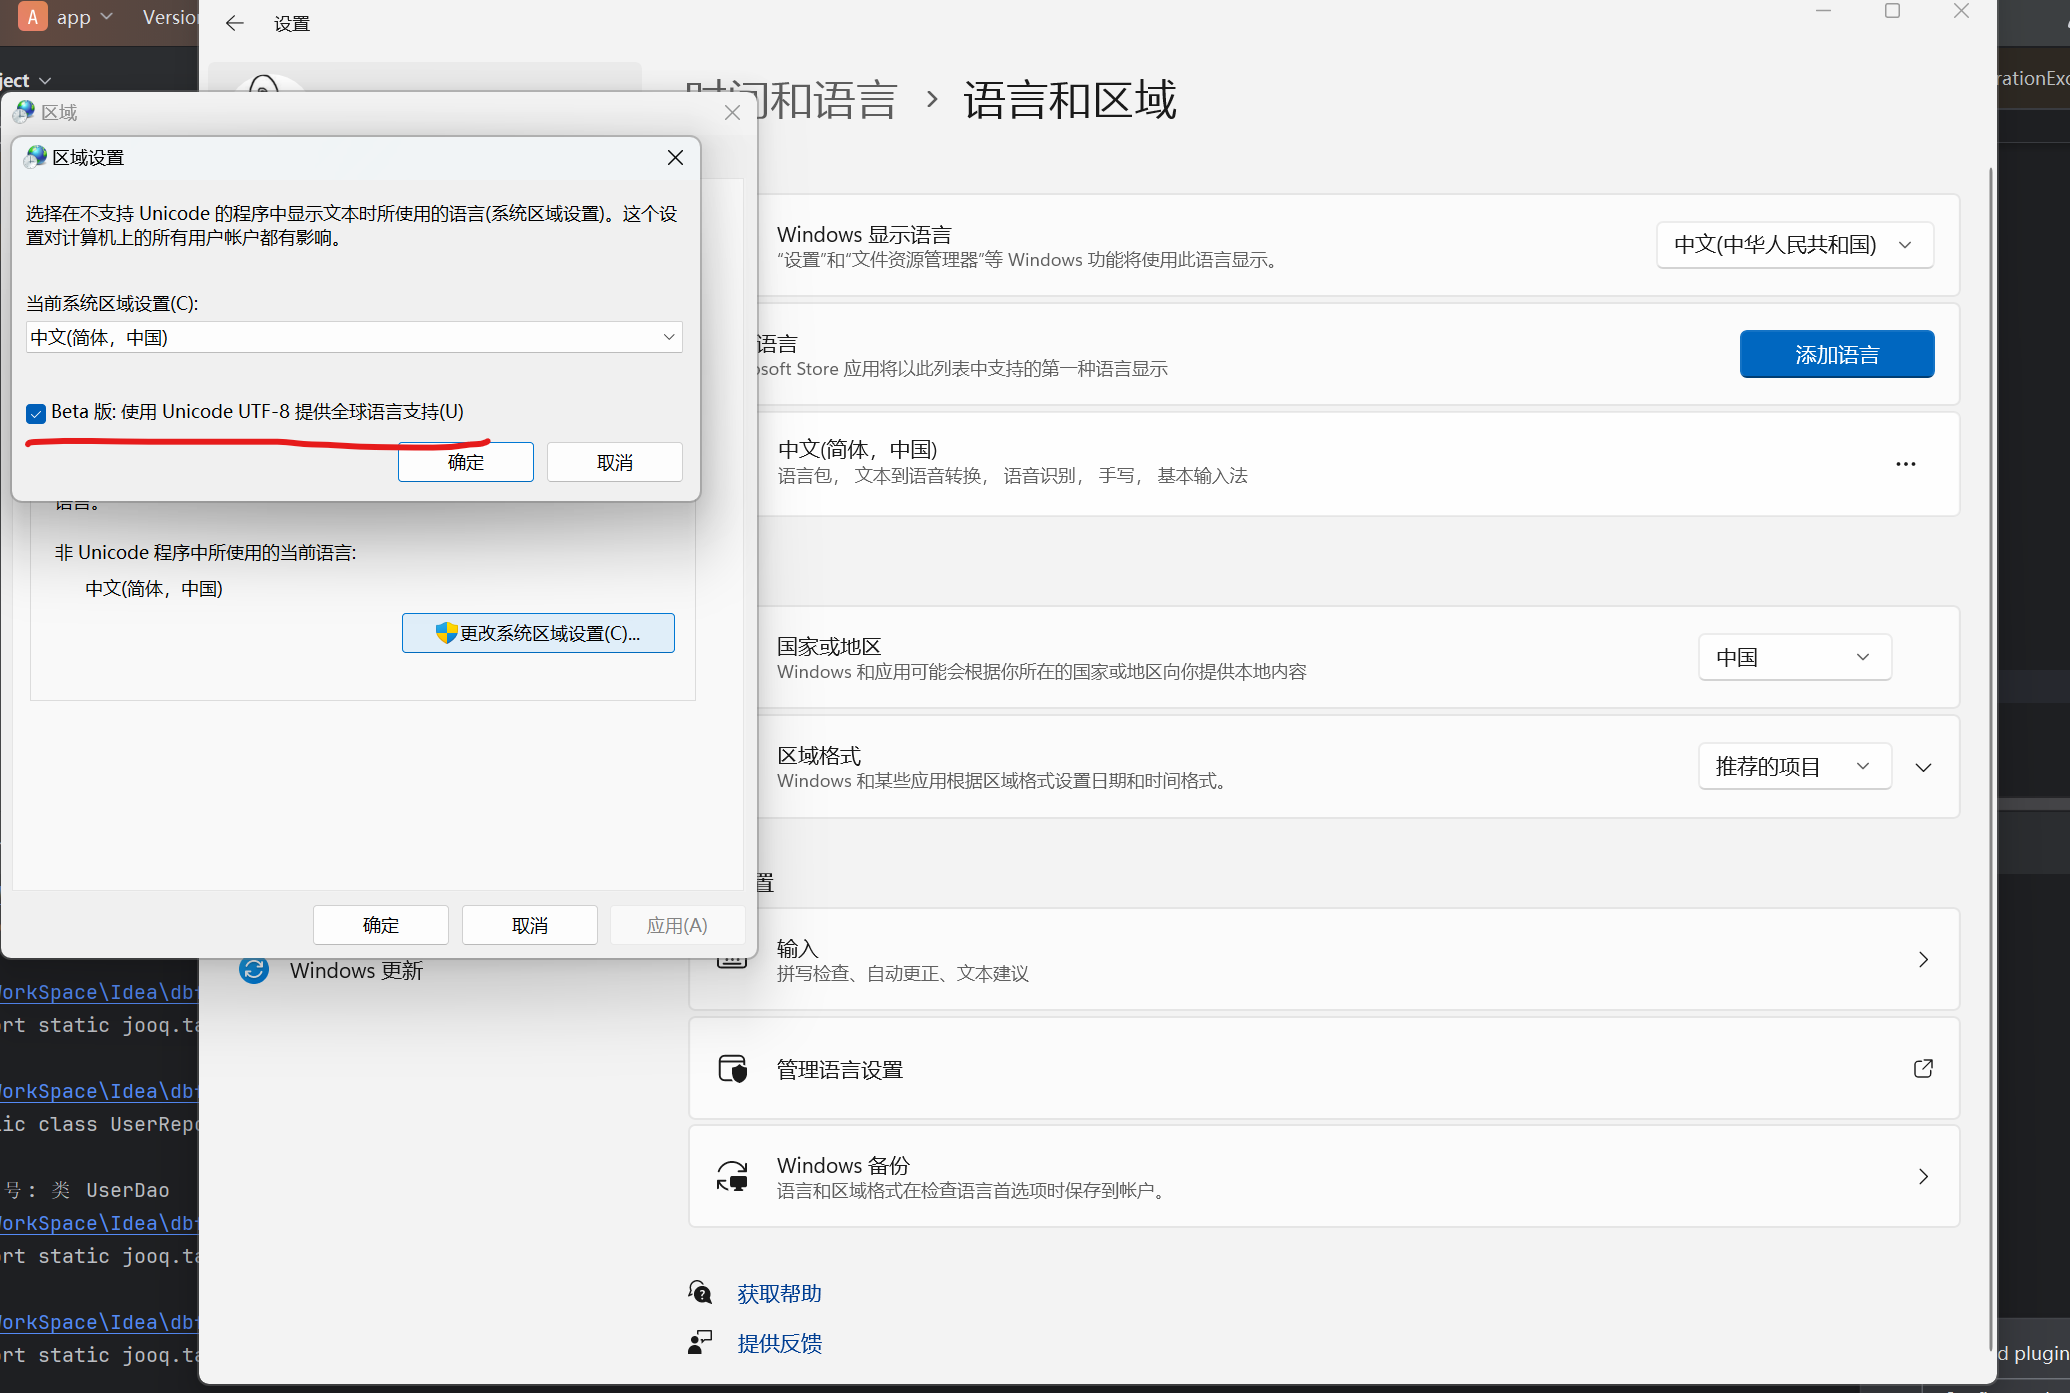Click the 添加语言 button

pos(1836,354)
